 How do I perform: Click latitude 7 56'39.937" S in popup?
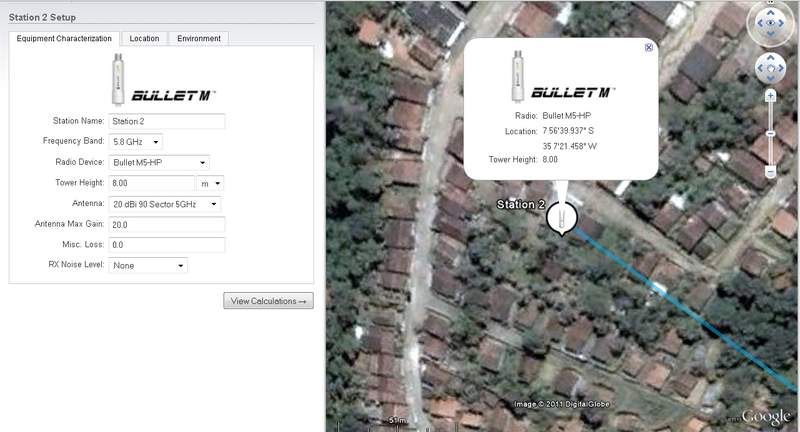568,131
